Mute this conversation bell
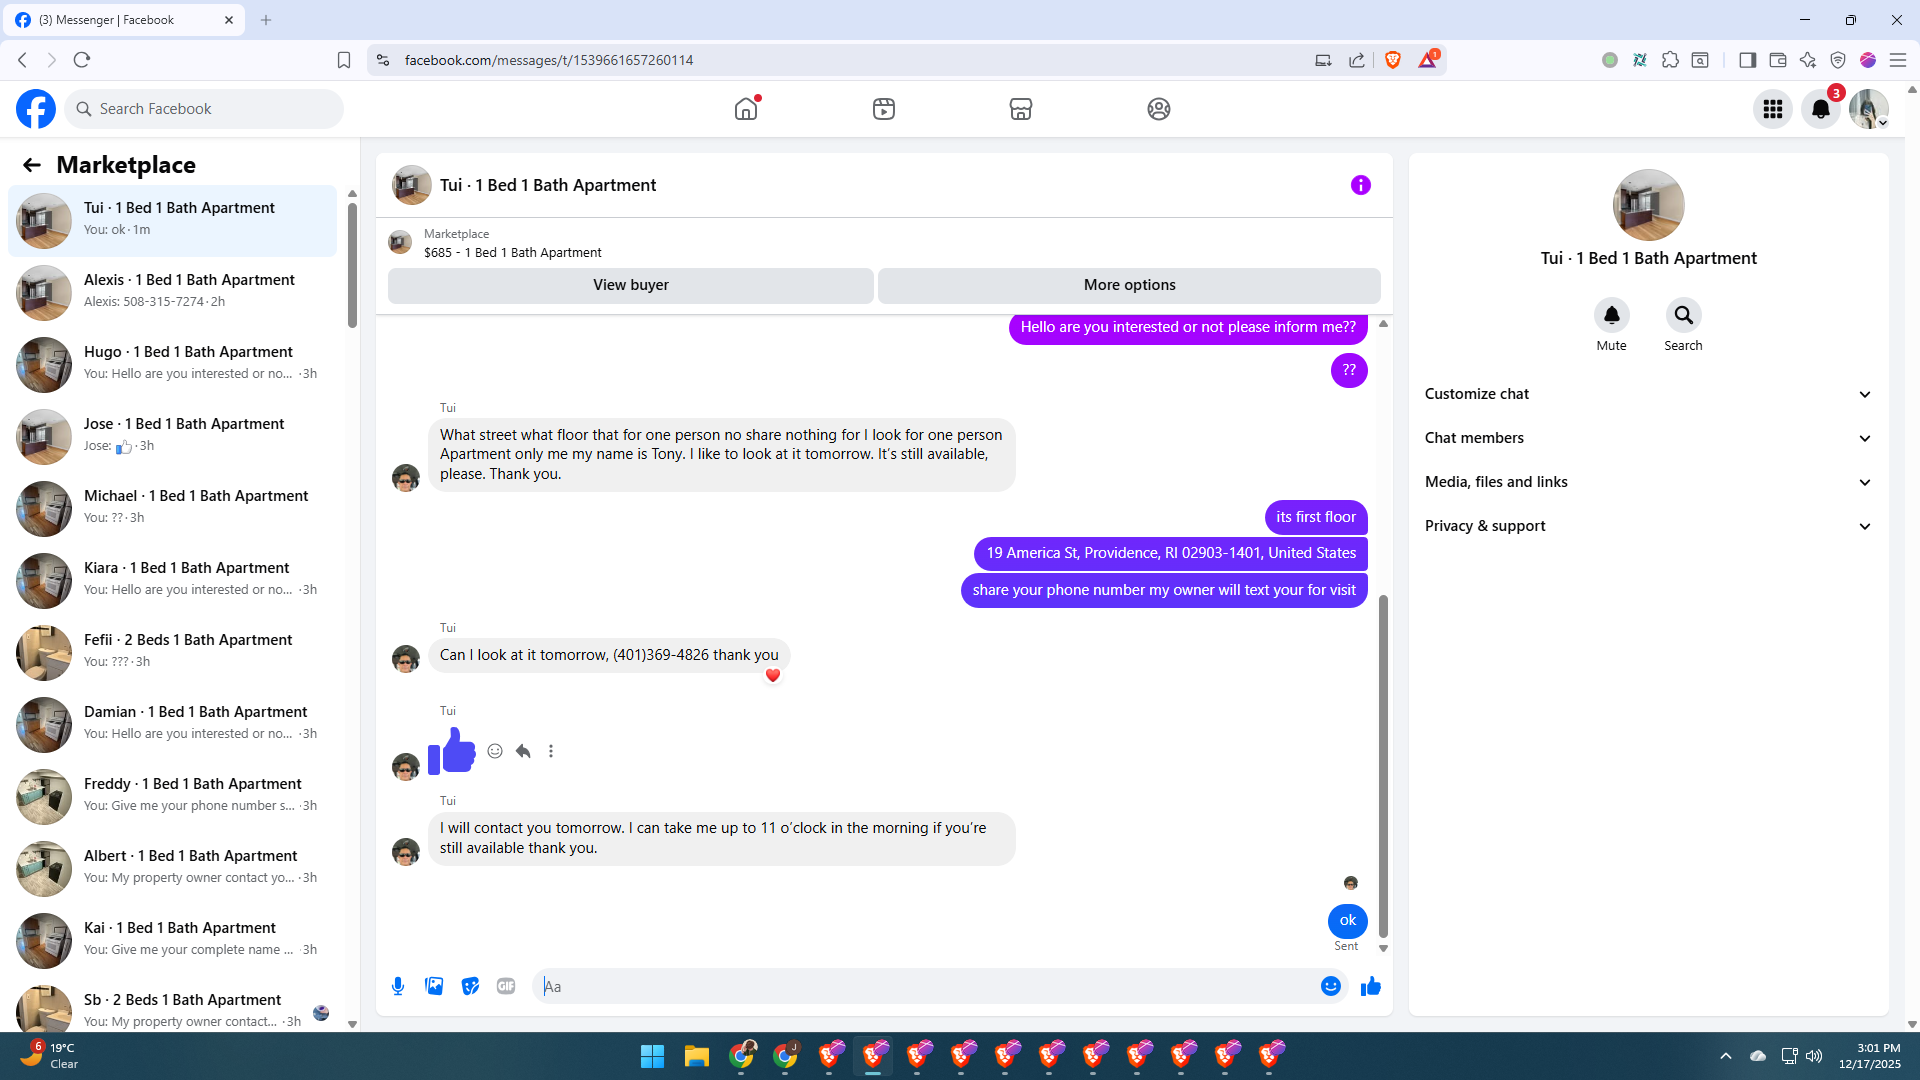 coord(1611,316)
